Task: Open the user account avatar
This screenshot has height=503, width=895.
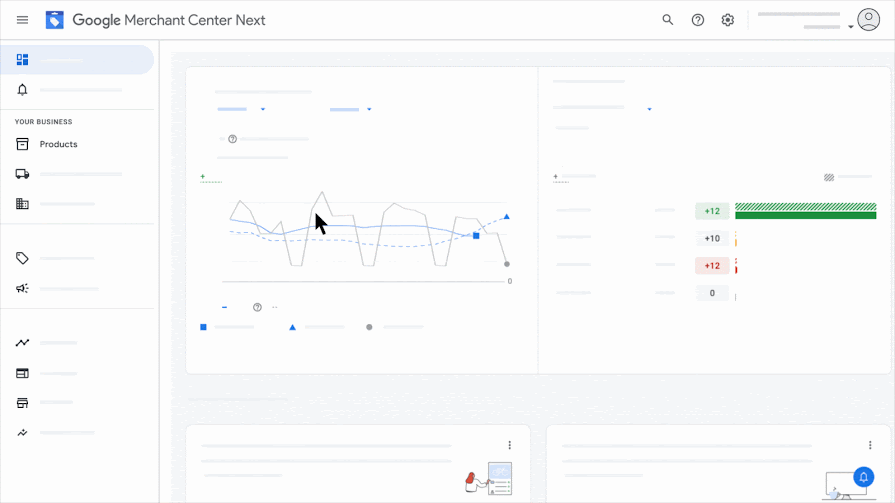Action: [868, 20]
